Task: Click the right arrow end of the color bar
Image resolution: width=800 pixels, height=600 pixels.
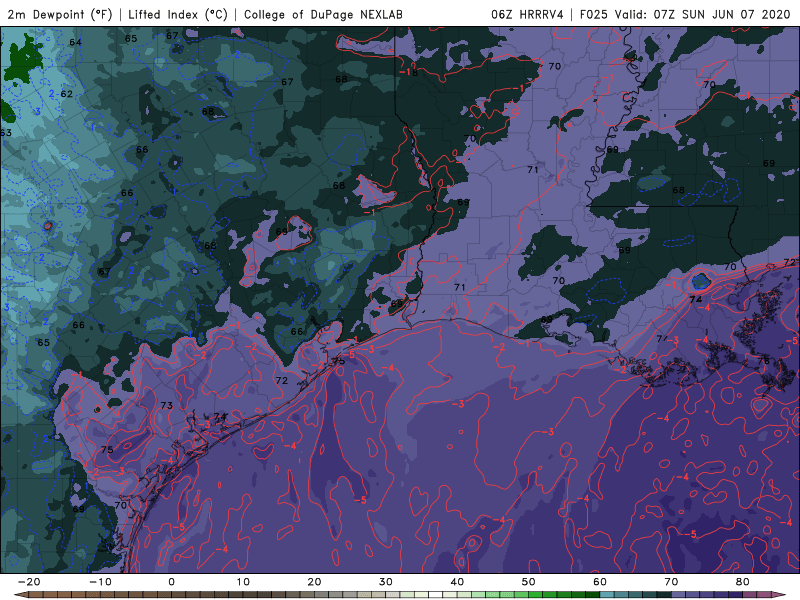Action: [x=781, y=595]
